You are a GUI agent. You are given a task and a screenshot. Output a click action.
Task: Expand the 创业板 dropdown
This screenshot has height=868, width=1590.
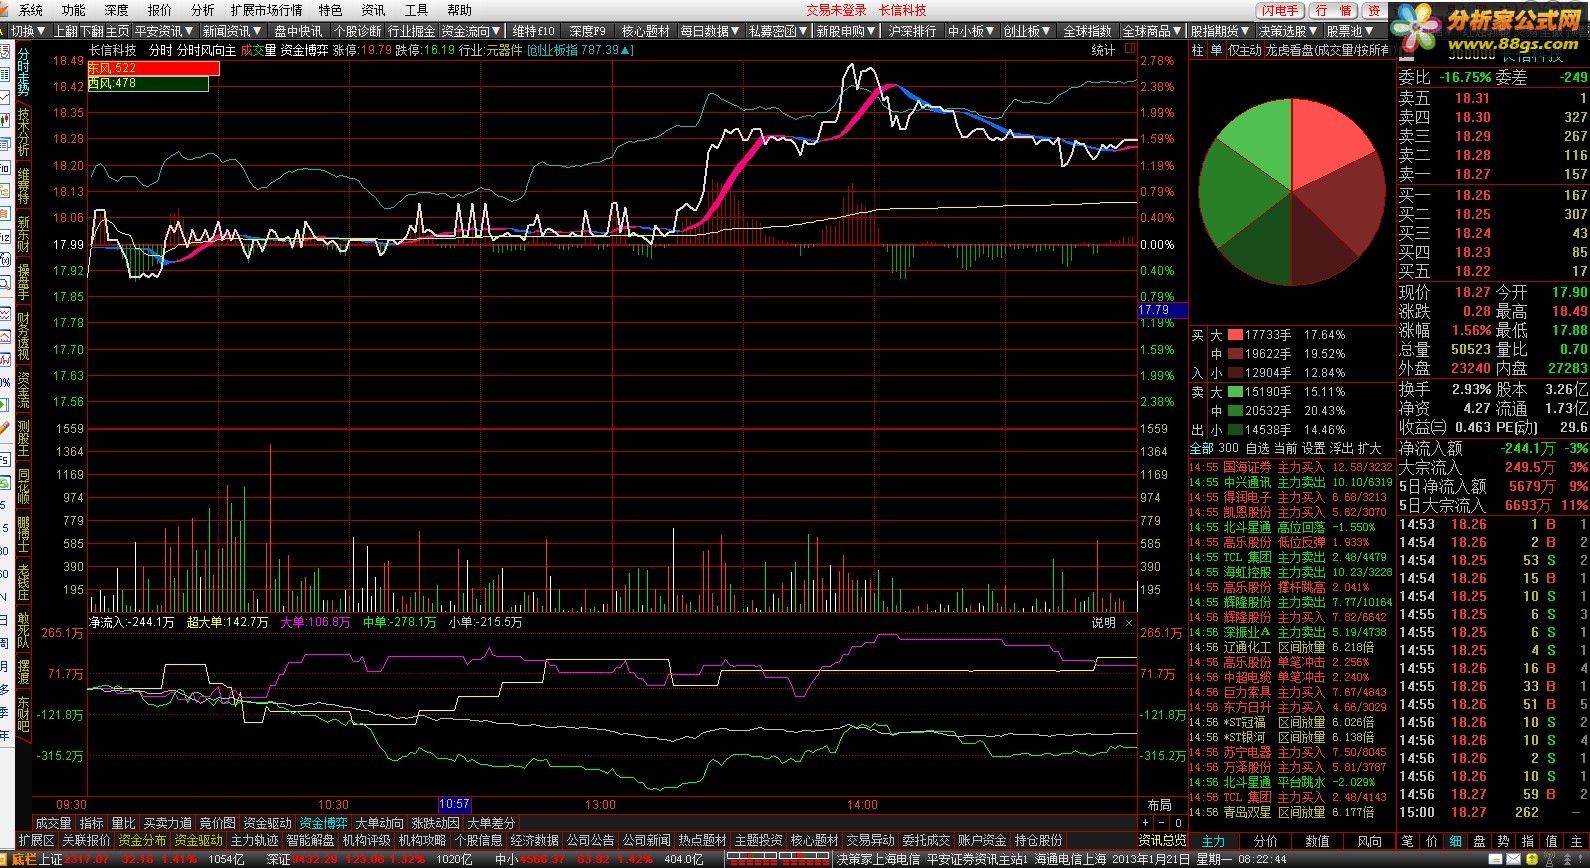coord(1028,31)
